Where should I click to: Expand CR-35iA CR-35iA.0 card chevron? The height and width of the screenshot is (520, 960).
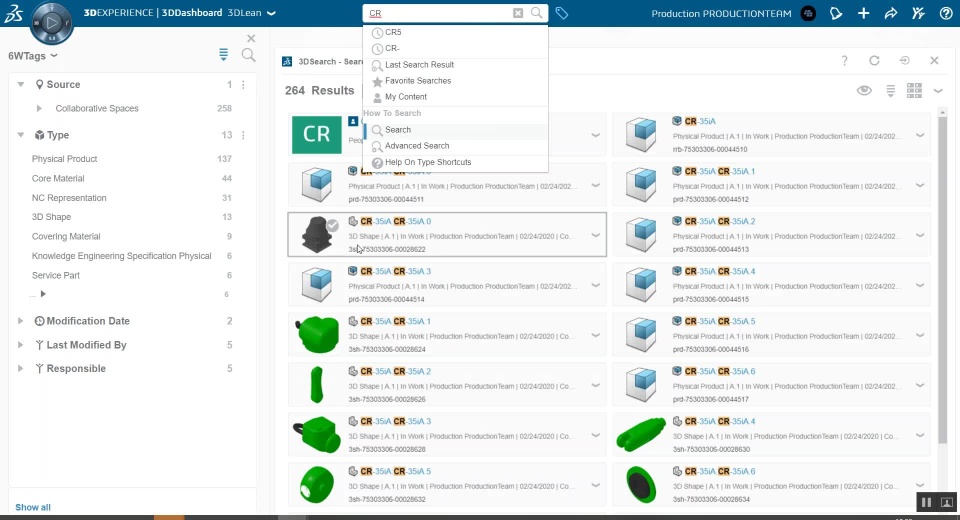click(595, 235)
